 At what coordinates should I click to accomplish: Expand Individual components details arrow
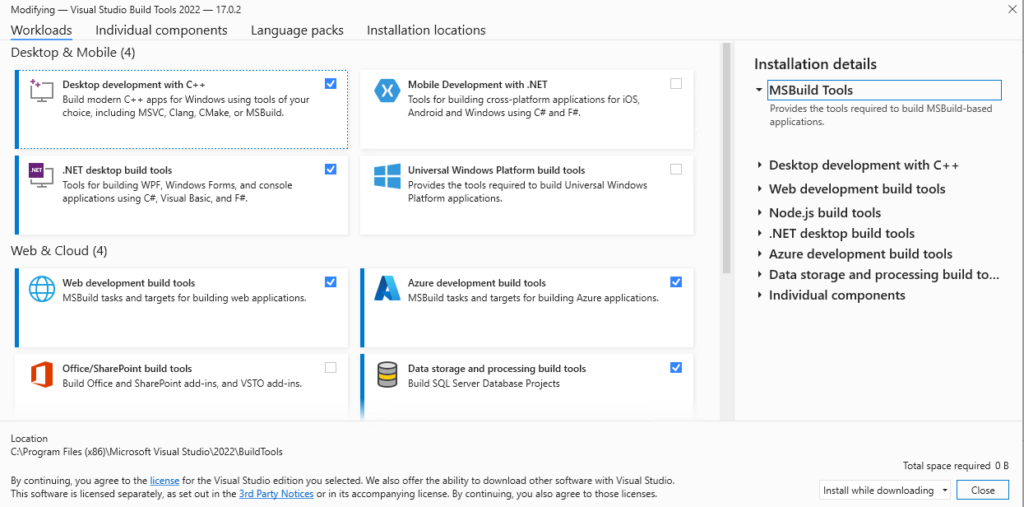(760, 295)
